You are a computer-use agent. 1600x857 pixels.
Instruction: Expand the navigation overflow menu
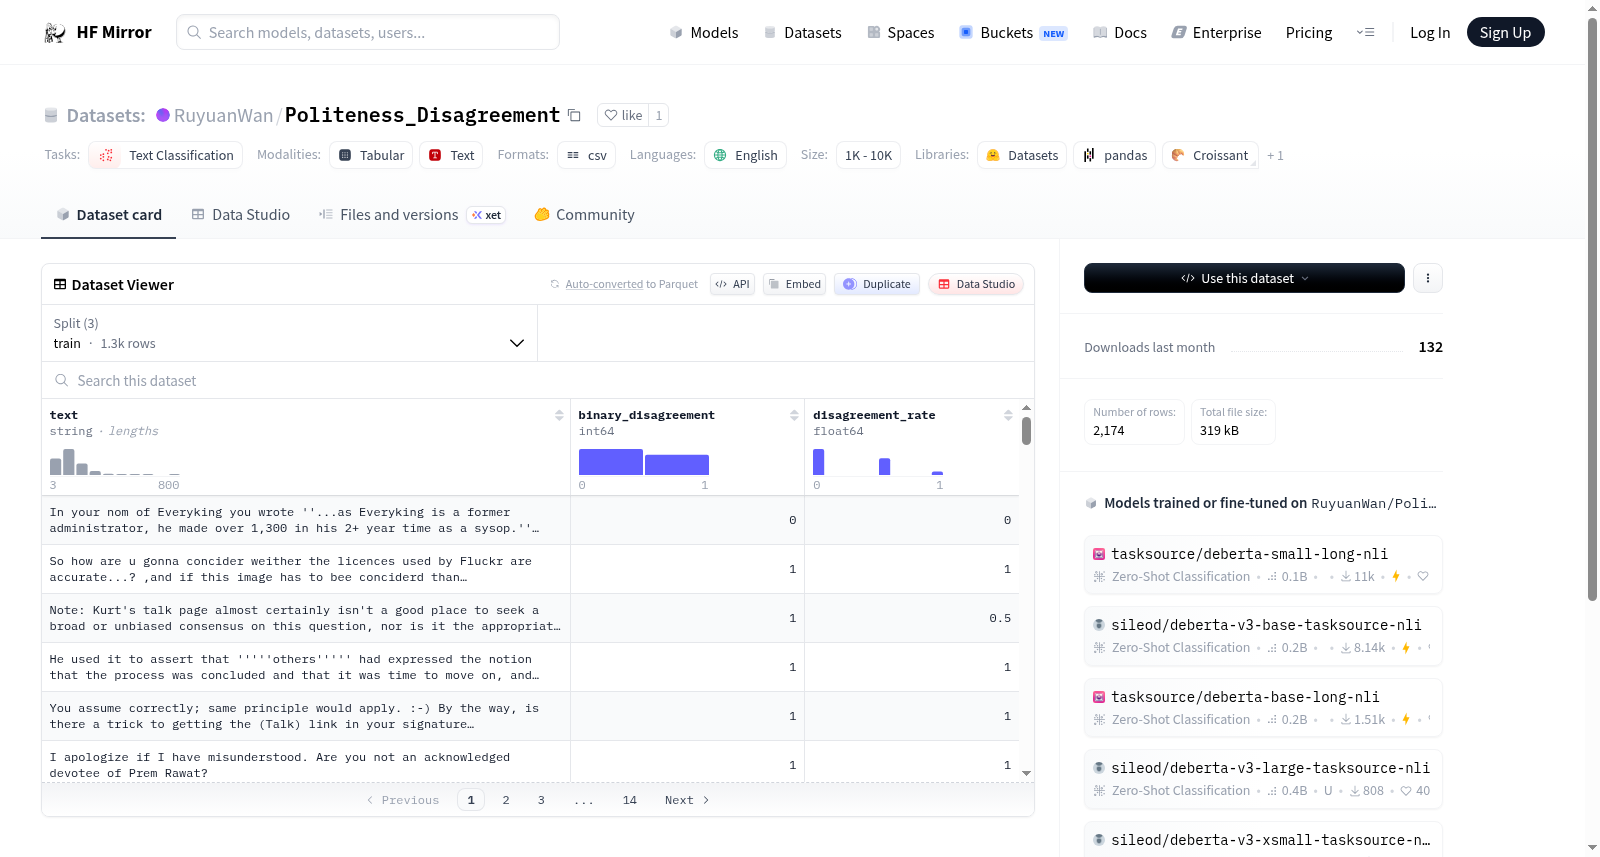(1365, 33)
